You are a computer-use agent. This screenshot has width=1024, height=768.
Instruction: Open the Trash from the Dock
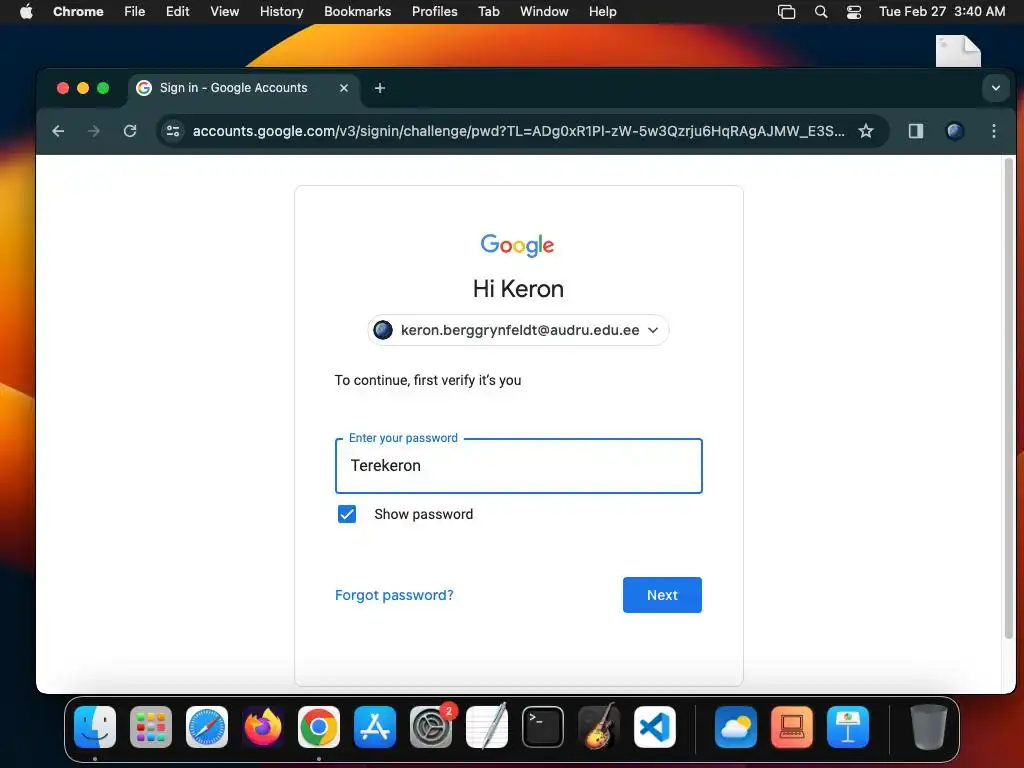[x=928, y=727]
